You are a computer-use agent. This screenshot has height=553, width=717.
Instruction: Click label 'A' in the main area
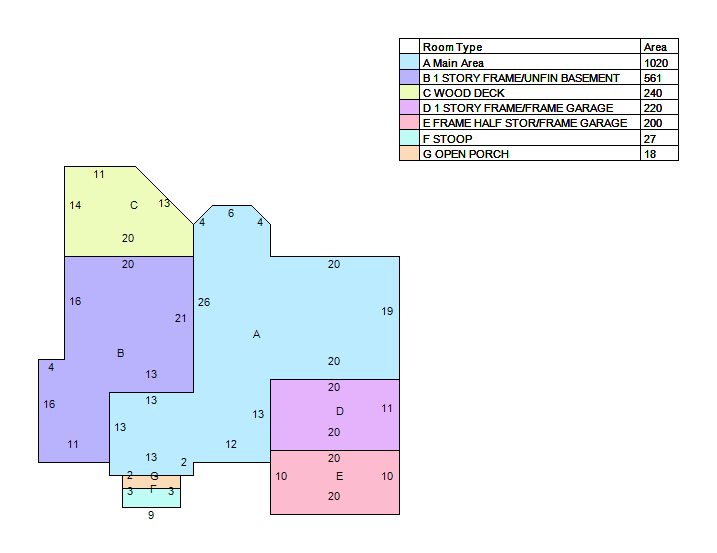click(257, 334)
